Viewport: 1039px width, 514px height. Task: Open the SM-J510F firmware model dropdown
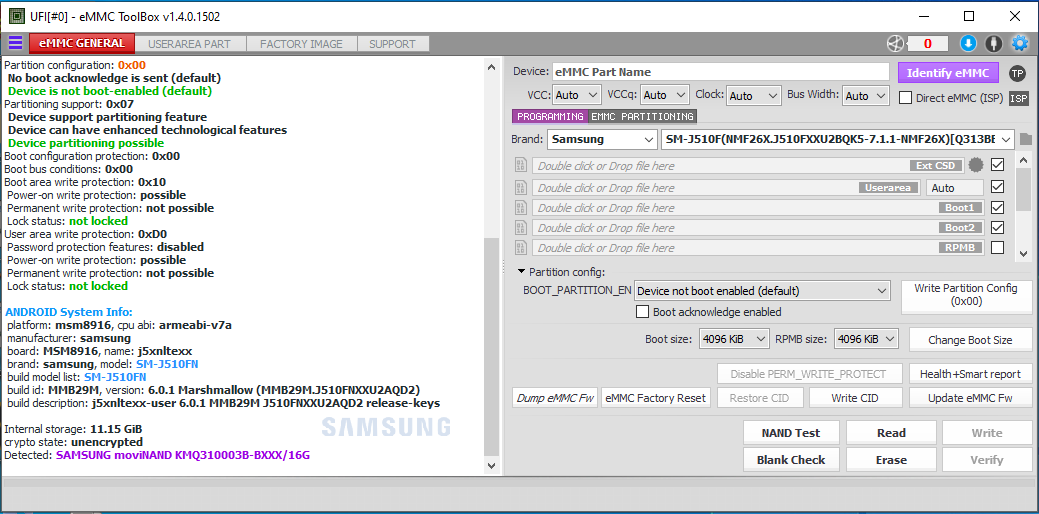(838, 140)
